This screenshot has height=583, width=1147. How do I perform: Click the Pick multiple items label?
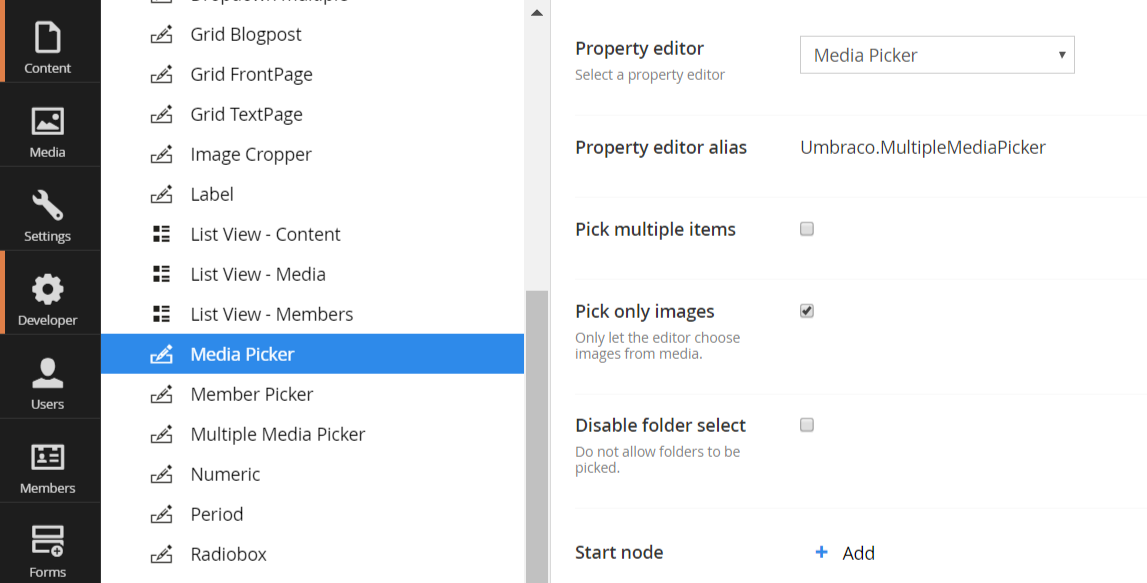coord(655,229)
